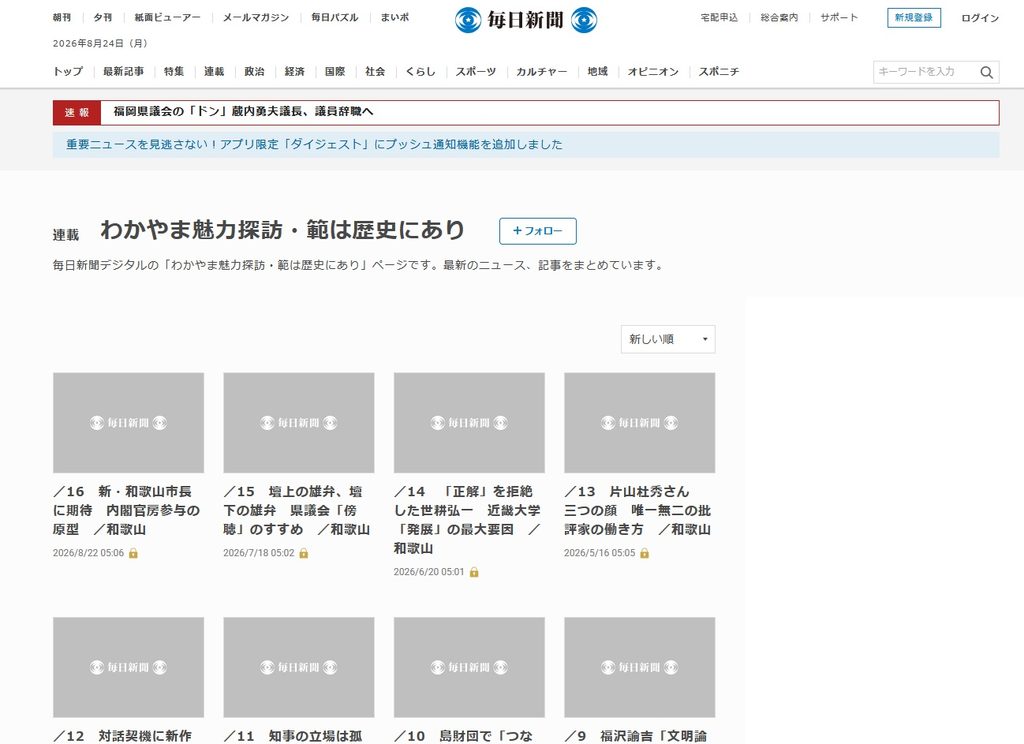Click lock icon beside 2026/5/16 05:05
The height and width of the screenshot is (744, 1024).
[x=645, y=553]
